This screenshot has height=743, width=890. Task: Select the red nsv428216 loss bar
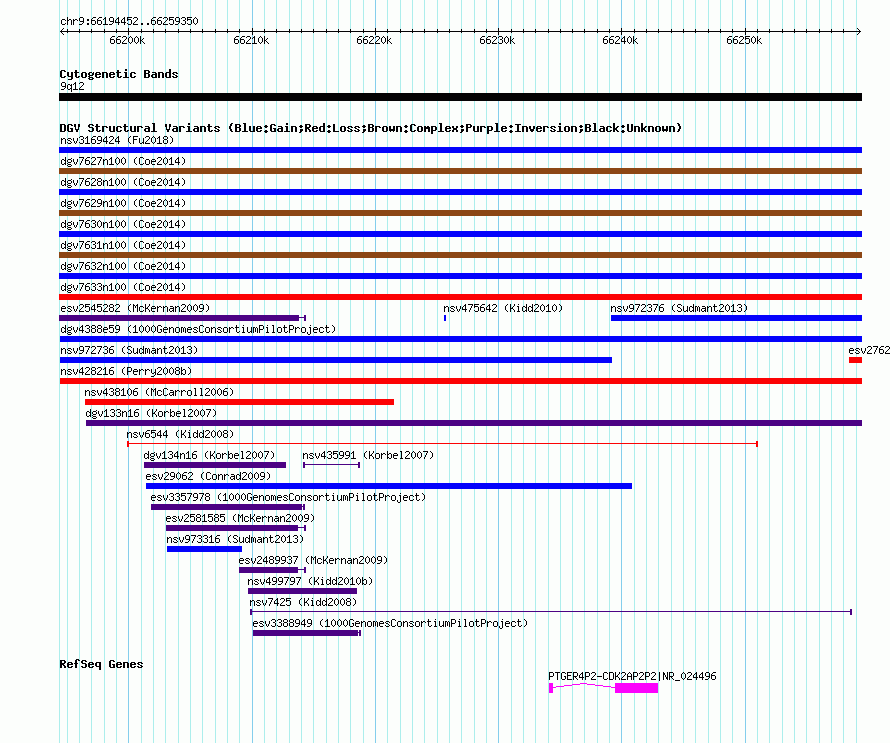coord(460,381)
